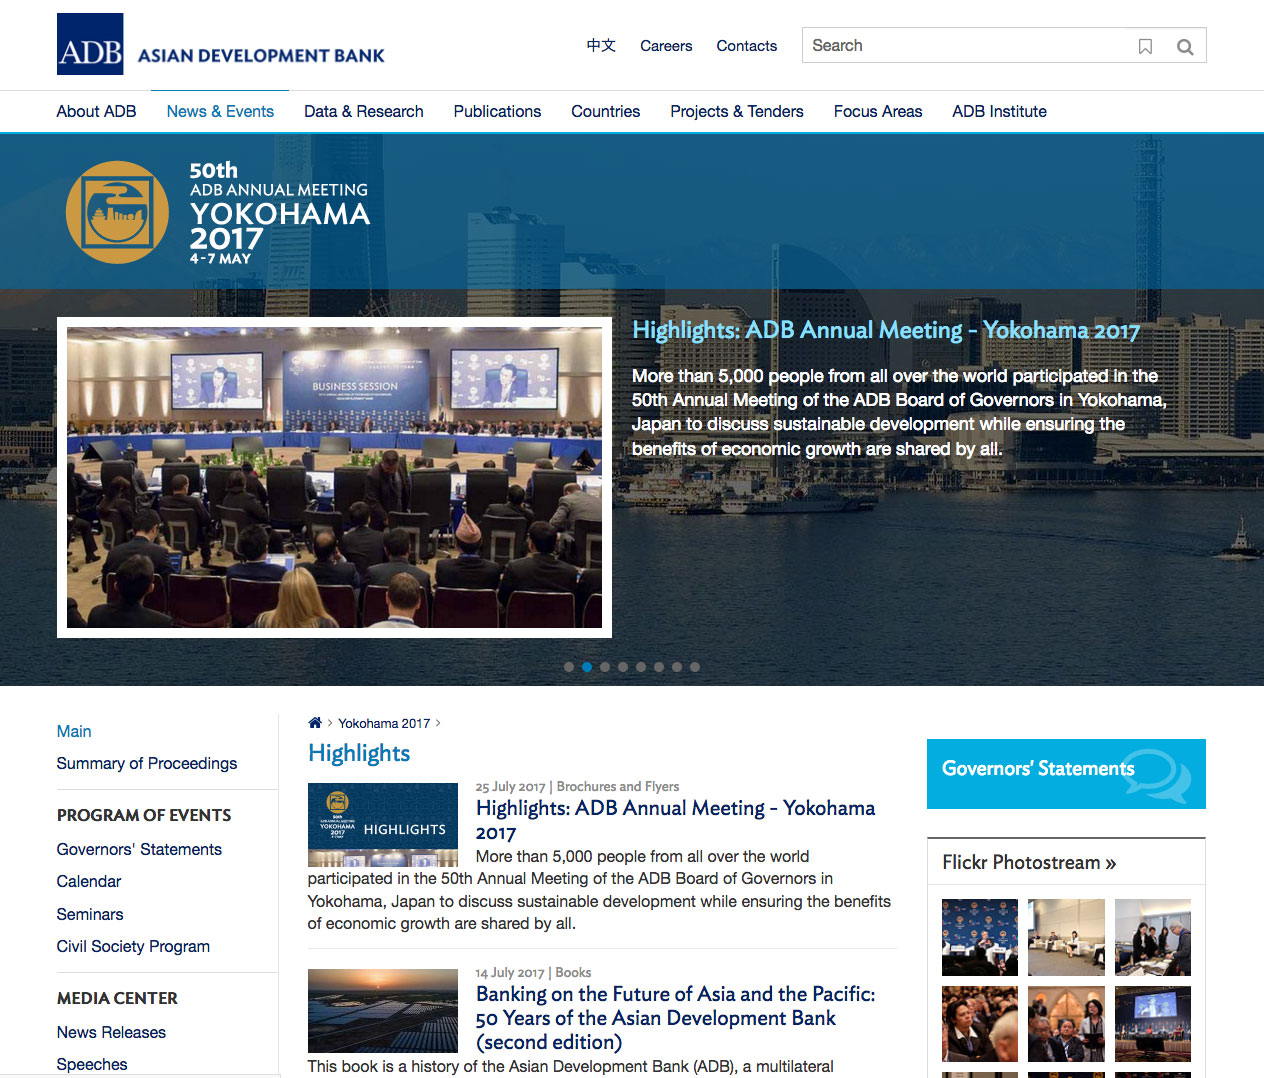The height and width of the screenshot is (1078, 1264).
Task: Open the first Flickr photostream thumbnail
Action: coord(979,937)
